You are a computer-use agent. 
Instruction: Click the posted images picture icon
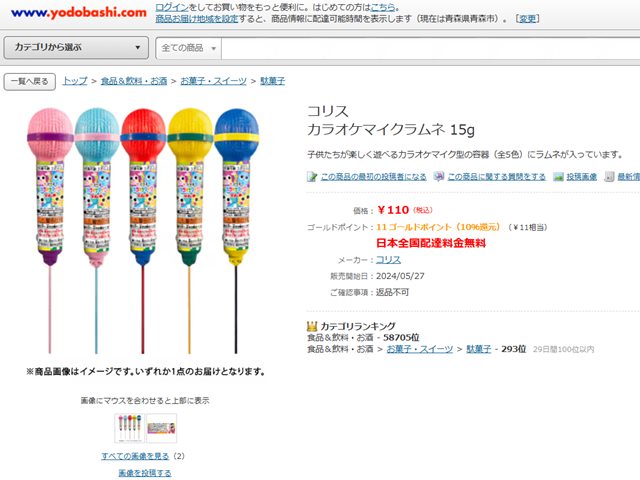(x=558, y=177)
